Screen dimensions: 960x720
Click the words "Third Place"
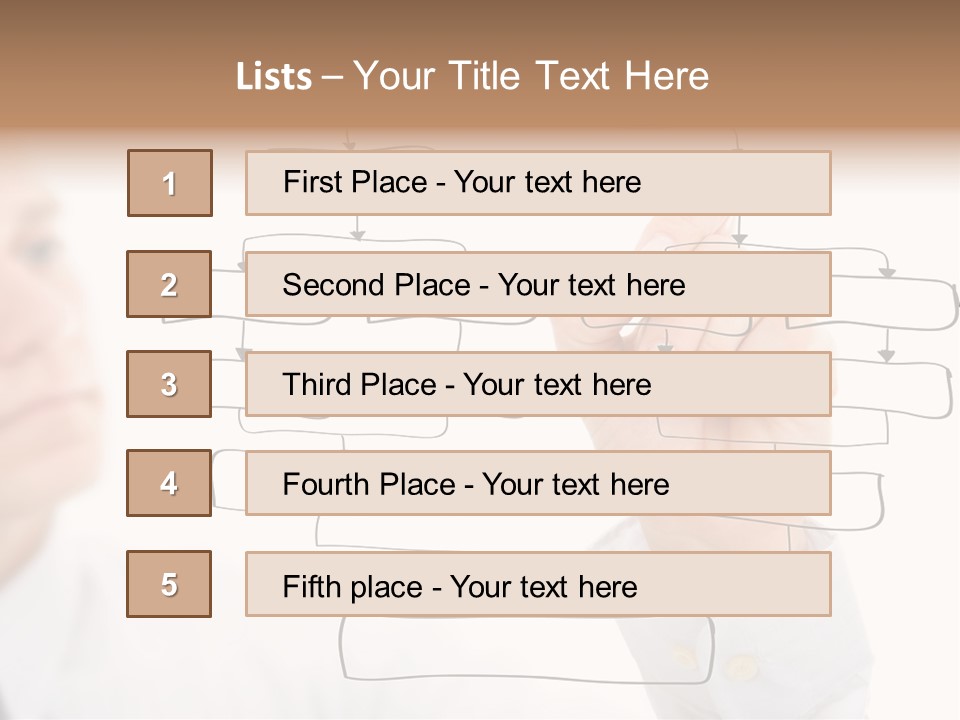pyautogui.click(x=359, y=384)
